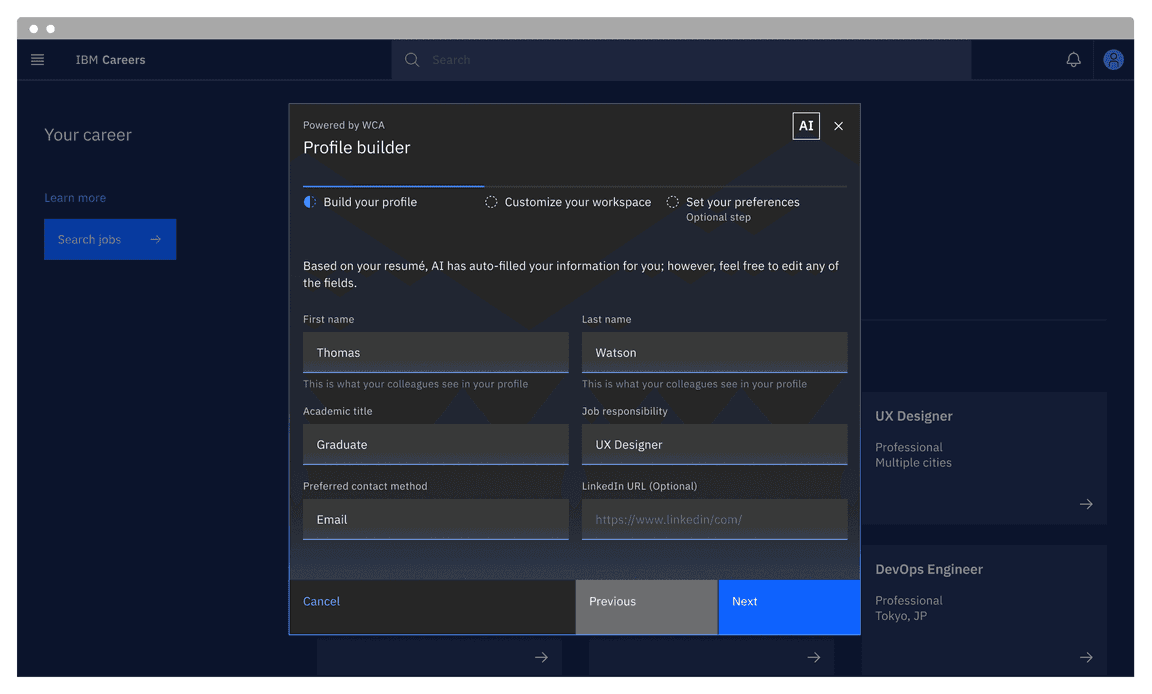Open the notifications bell

1073,59
